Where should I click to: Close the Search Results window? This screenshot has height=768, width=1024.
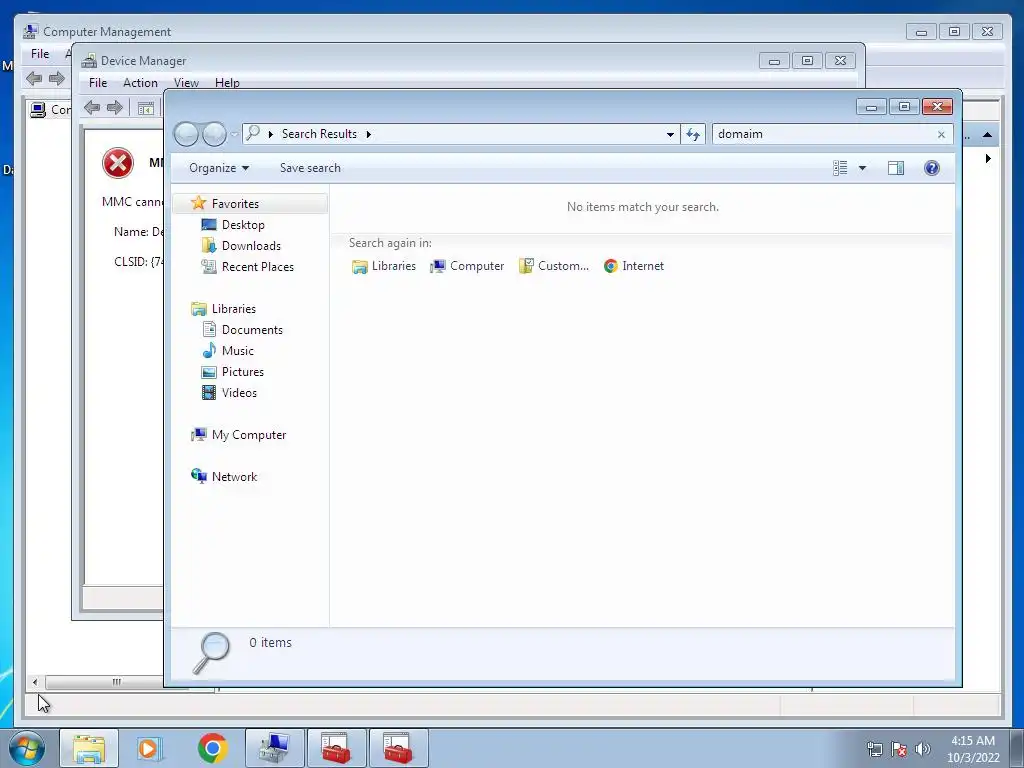pyautogui.click(x=937, y=106)
